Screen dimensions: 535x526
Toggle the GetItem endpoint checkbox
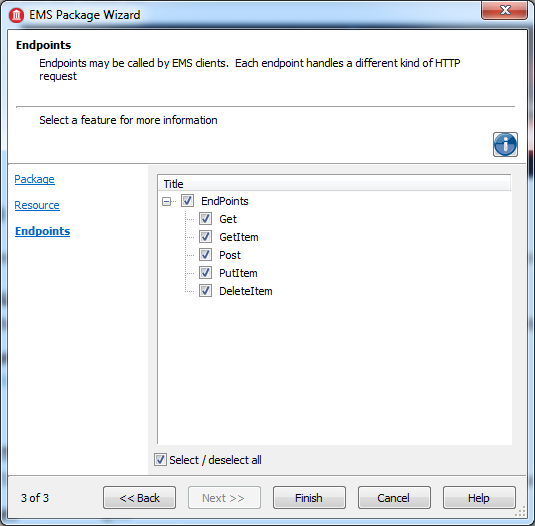point(205,237)
